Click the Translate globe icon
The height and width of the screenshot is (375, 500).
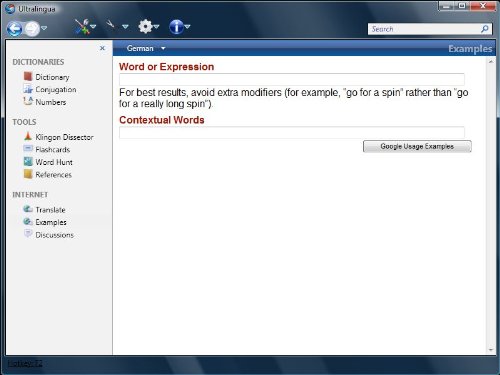tap(28, 209)
